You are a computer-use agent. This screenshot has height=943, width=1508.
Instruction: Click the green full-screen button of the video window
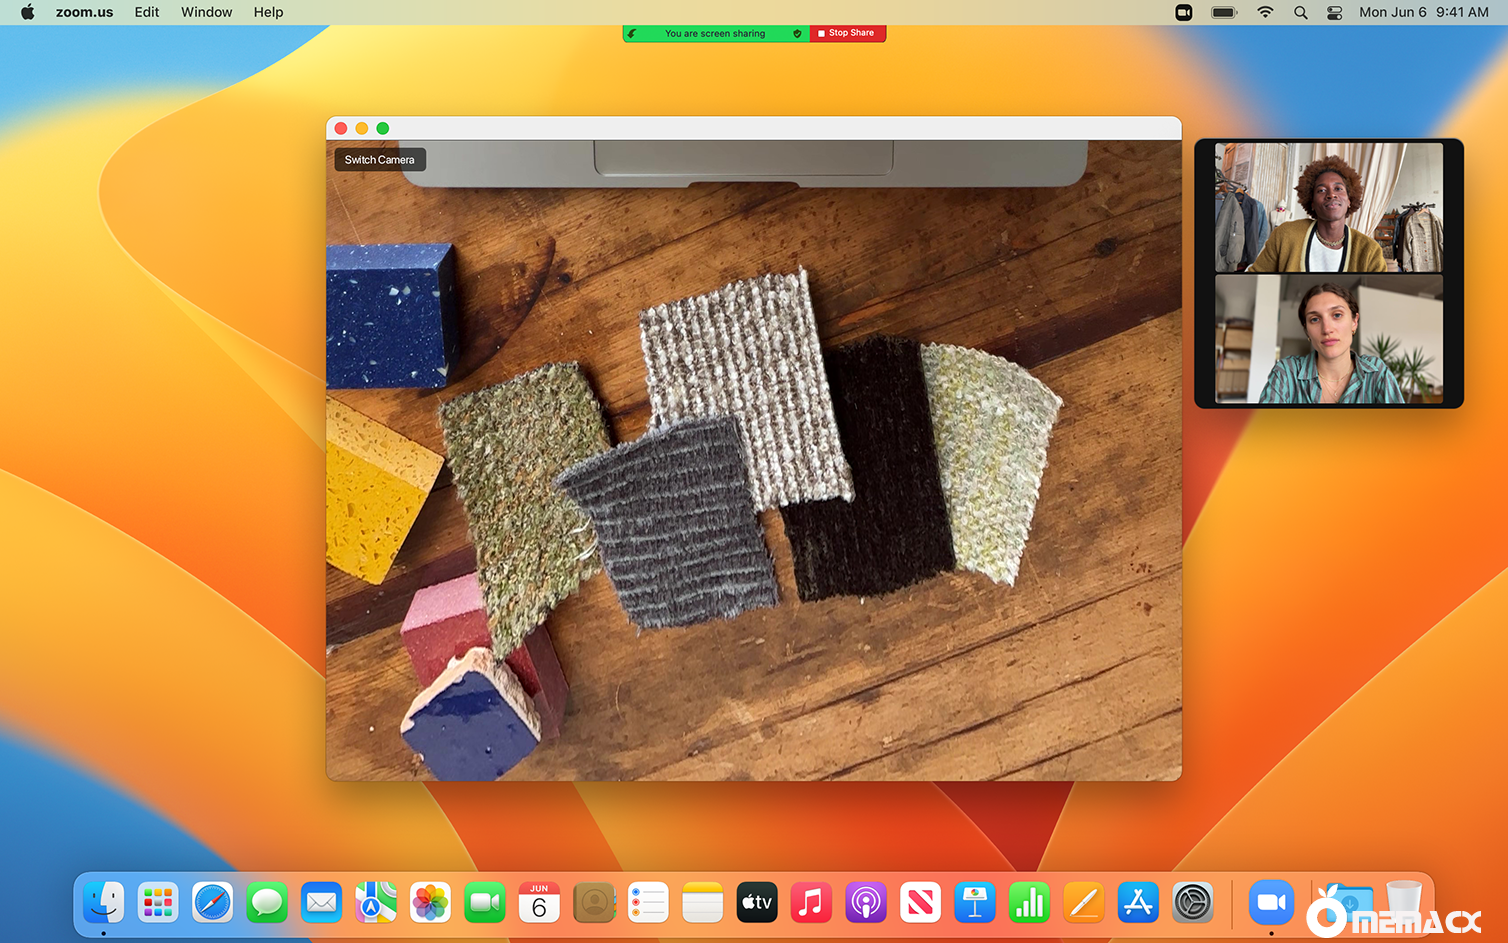click(383, 128)
